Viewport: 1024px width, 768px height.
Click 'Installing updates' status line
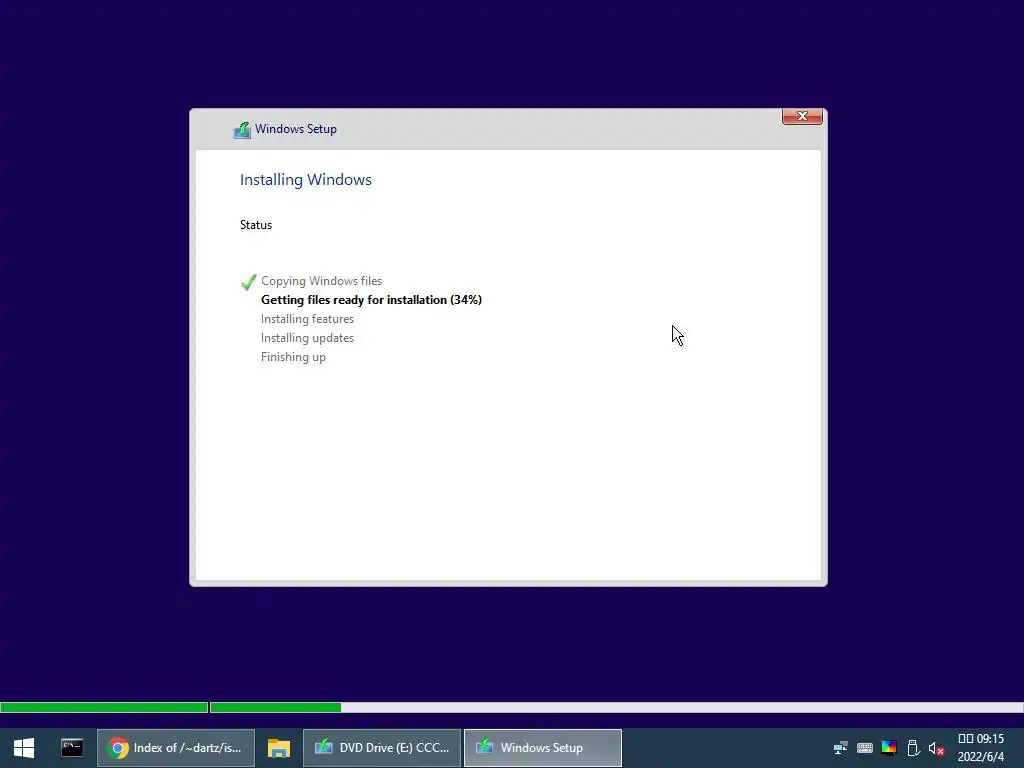coord(307,338)
